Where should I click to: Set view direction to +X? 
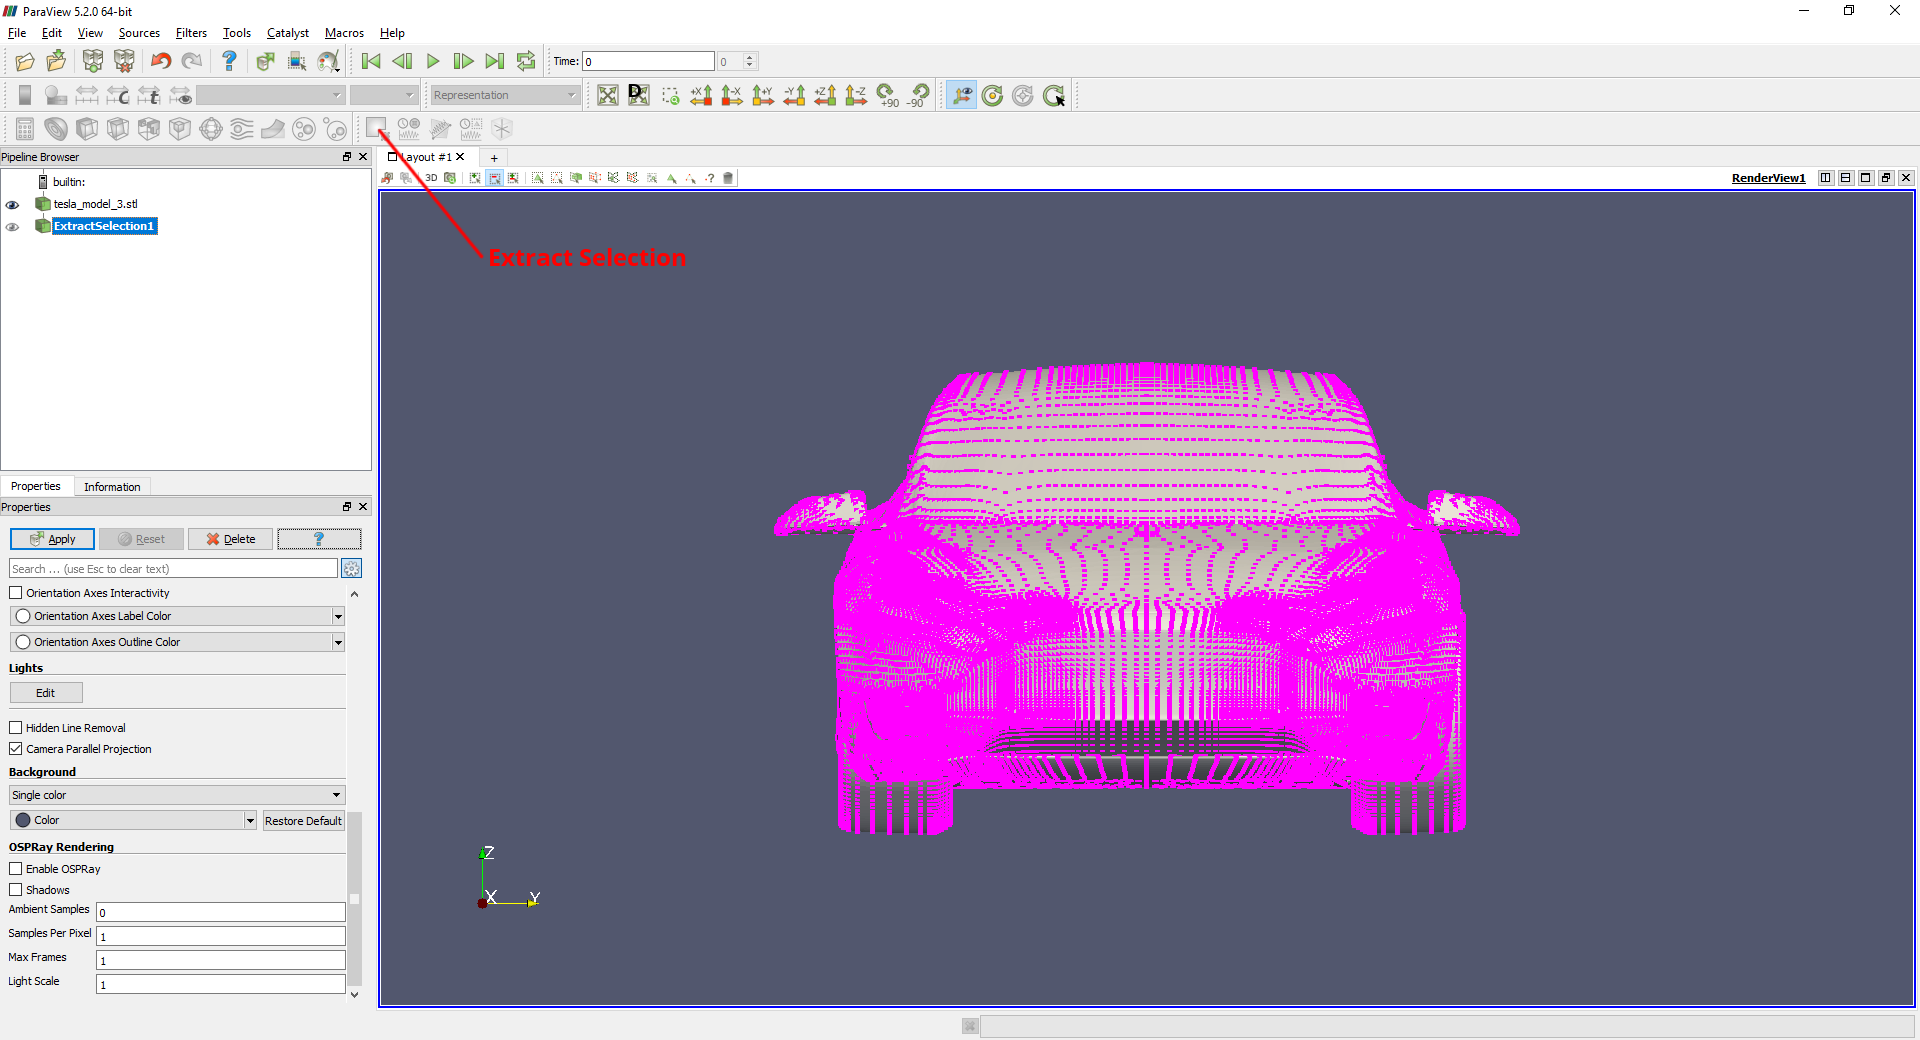click(x=701, y=95)
